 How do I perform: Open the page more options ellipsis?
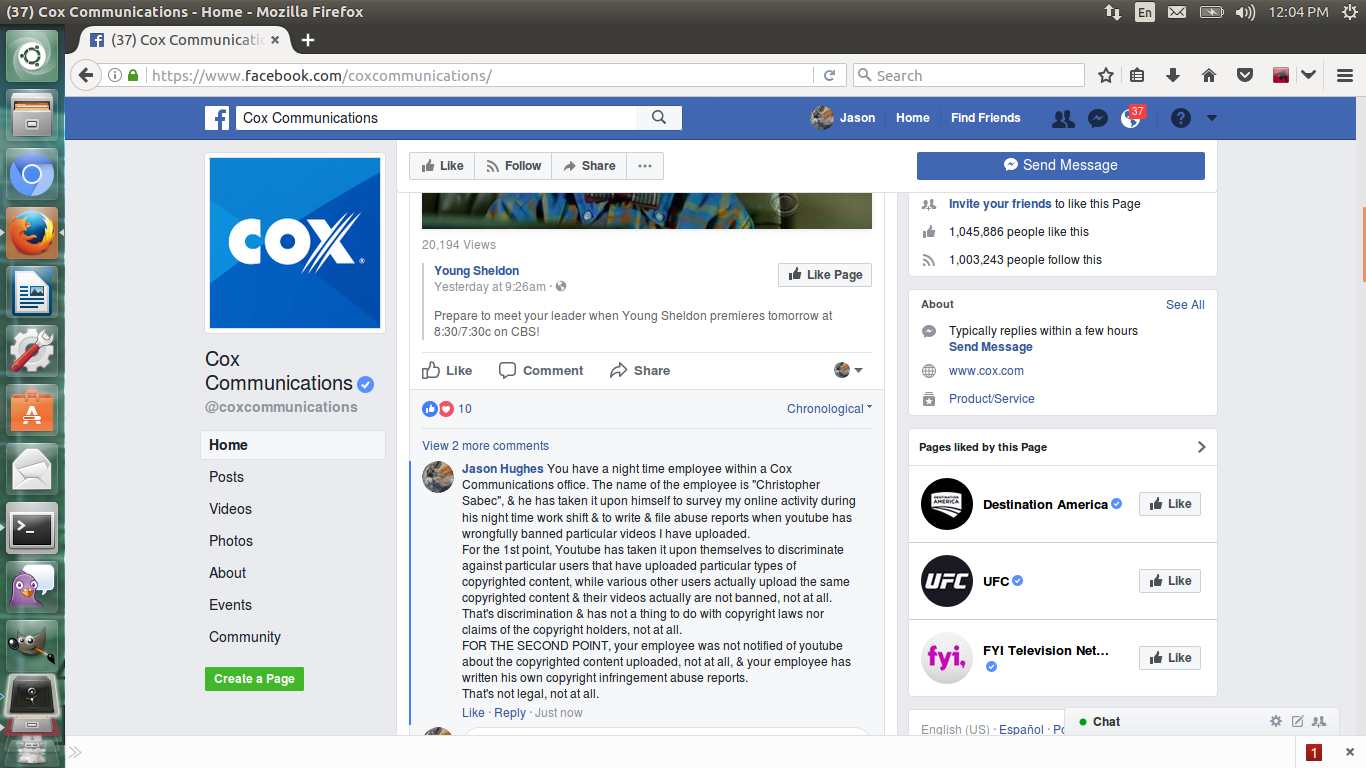[x=645, y=166]
